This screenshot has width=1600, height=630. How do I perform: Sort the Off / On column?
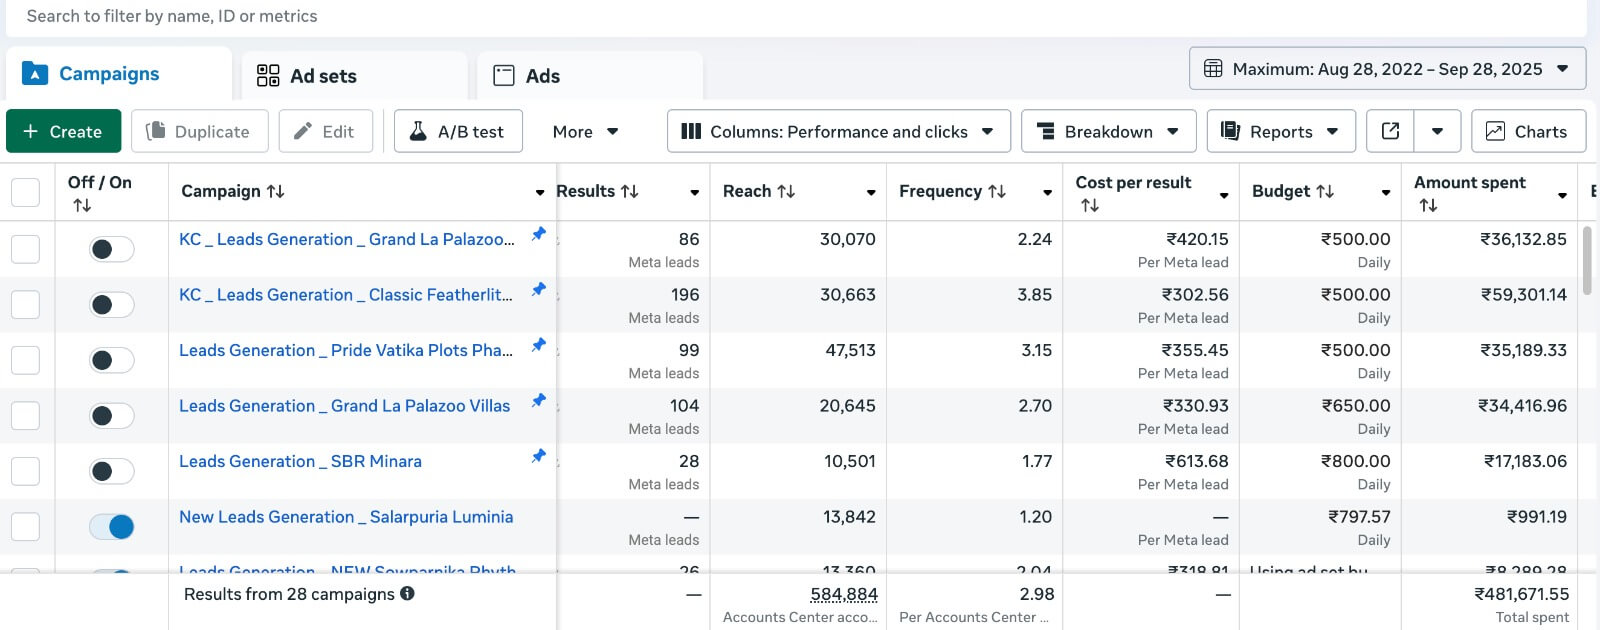tap(82, 205)
